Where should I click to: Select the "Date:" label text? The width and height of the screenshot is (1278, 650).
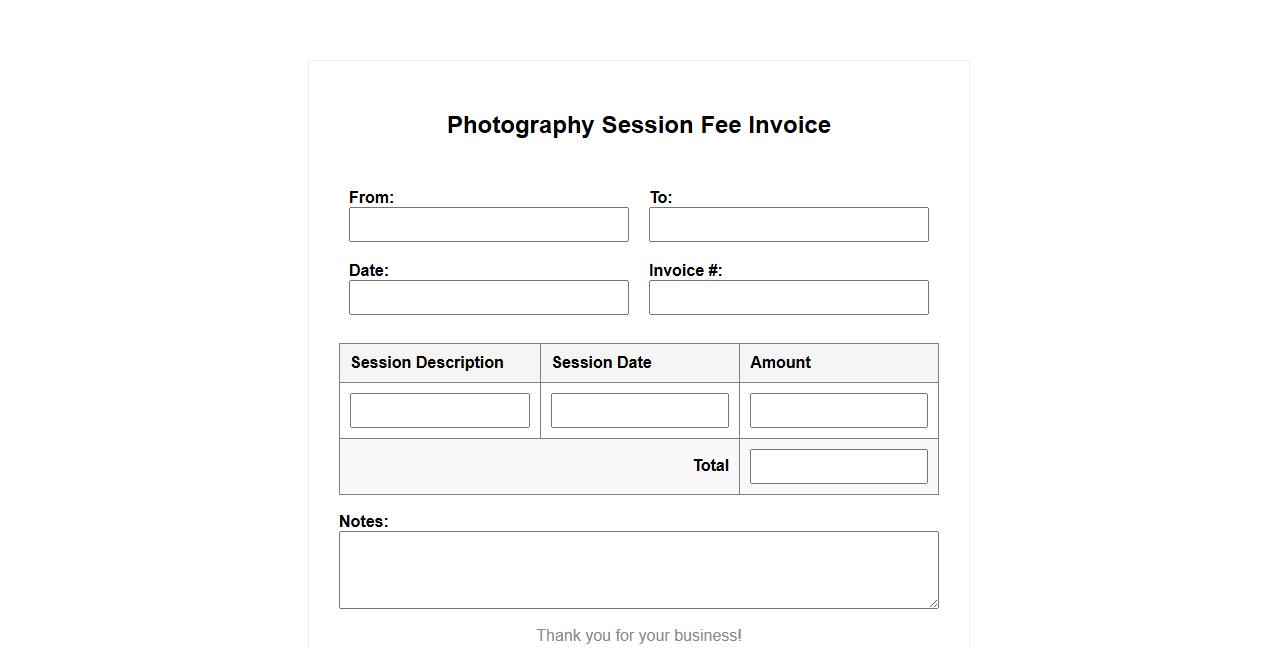click(369, 271)
